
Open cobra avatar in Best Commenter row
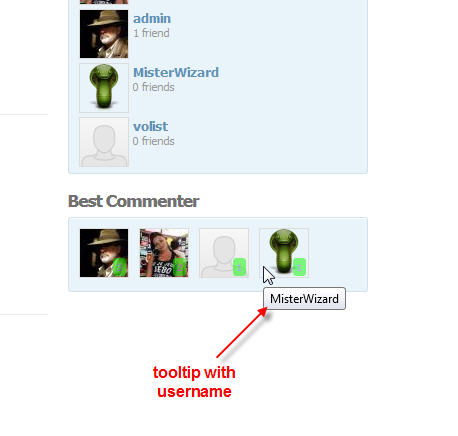284,253
